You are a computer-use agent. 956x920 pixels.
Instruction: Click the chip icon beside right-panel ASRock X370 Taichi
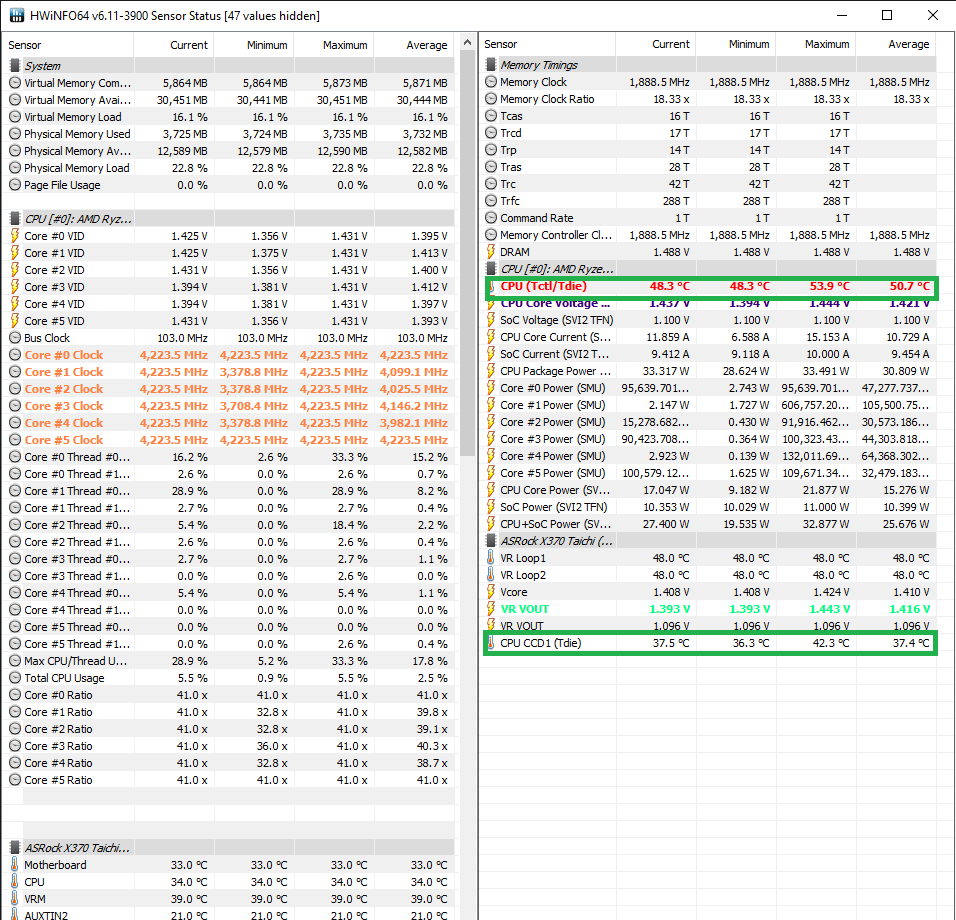[x=491, y=541]
